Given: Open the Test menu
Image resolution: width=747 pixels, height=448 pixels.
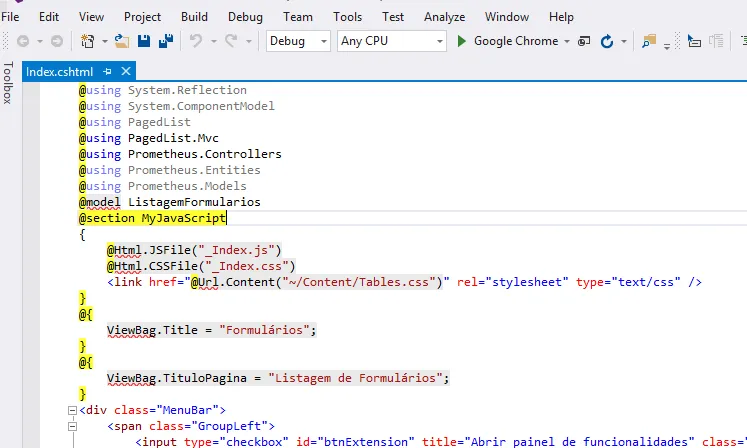Looking at the screenshot, I should 393,17.
